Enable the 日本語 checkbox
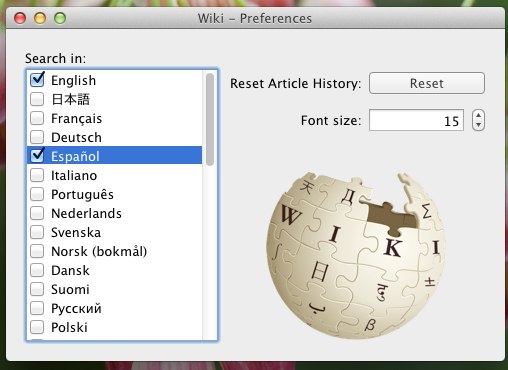508x370 pixels. pos(37,99)
